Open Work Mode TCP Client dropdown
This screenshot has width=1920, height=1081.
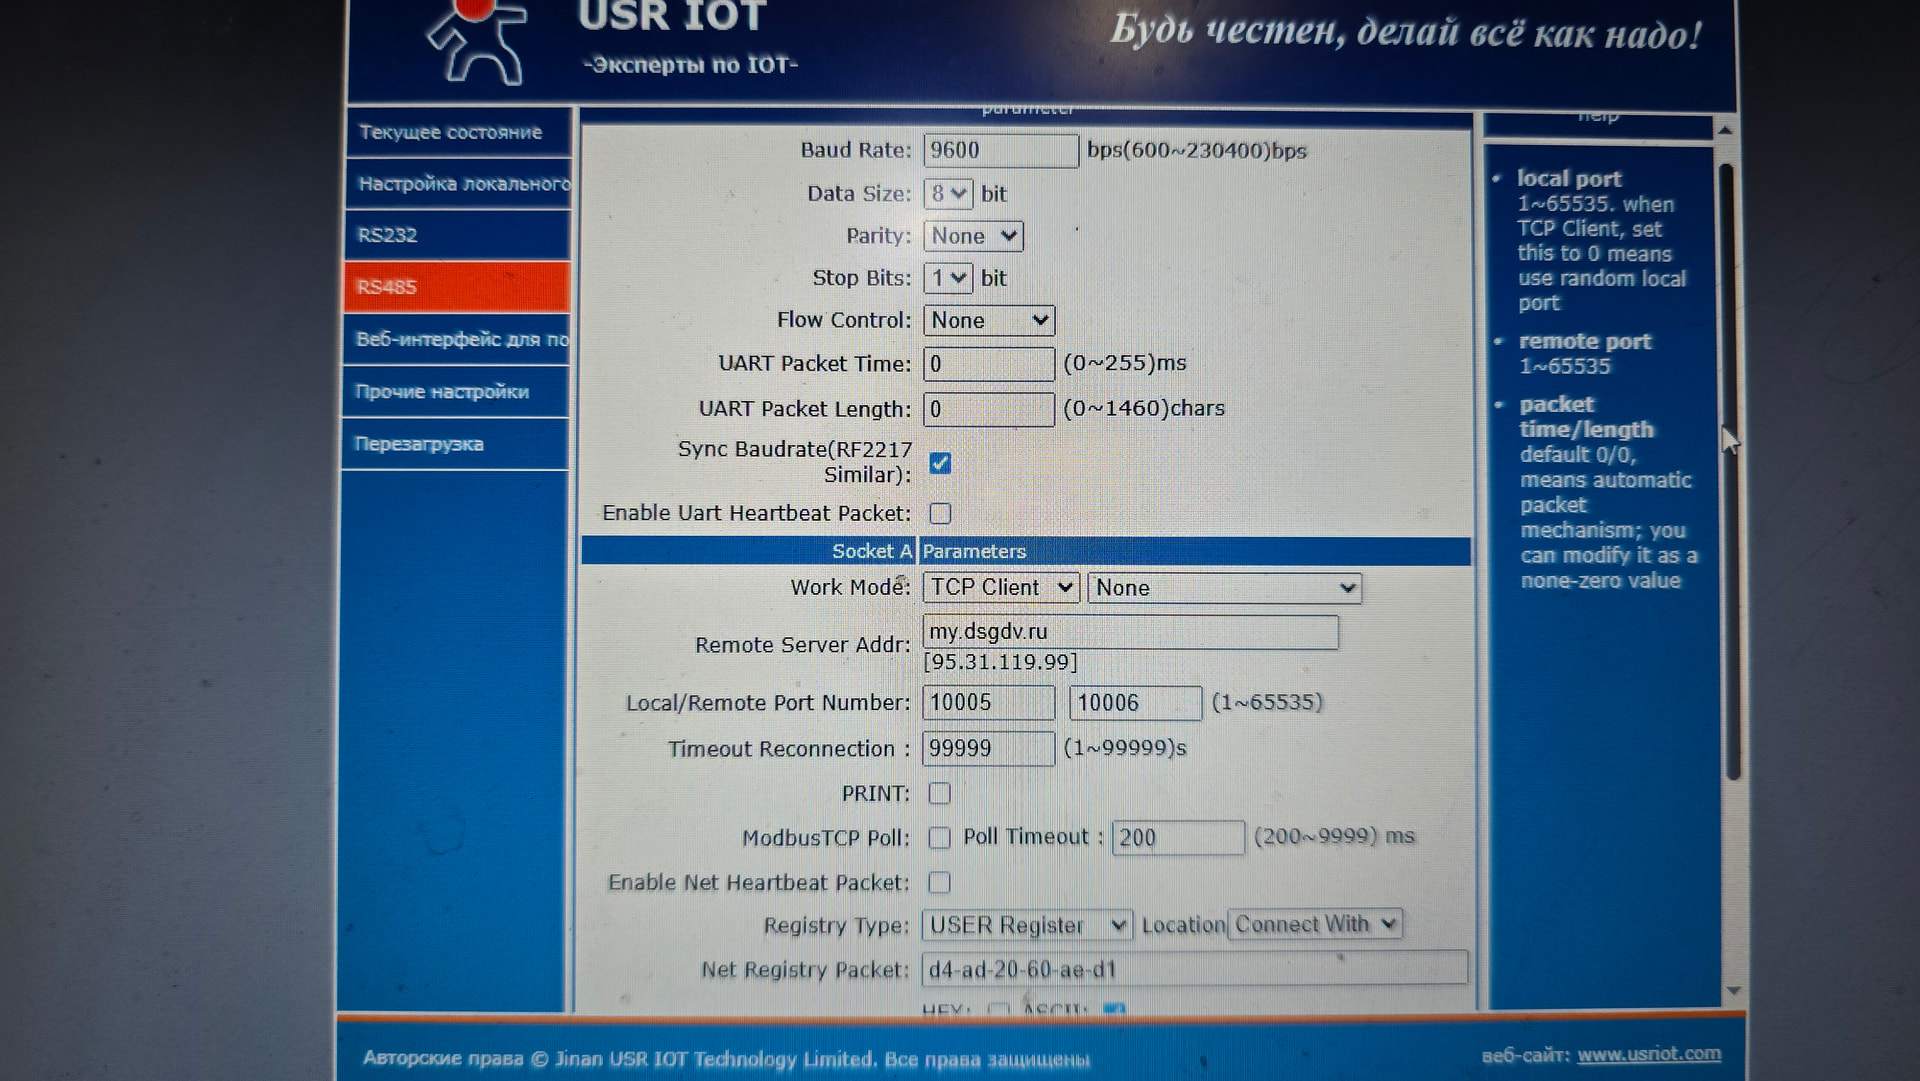[x=999, y=588]
